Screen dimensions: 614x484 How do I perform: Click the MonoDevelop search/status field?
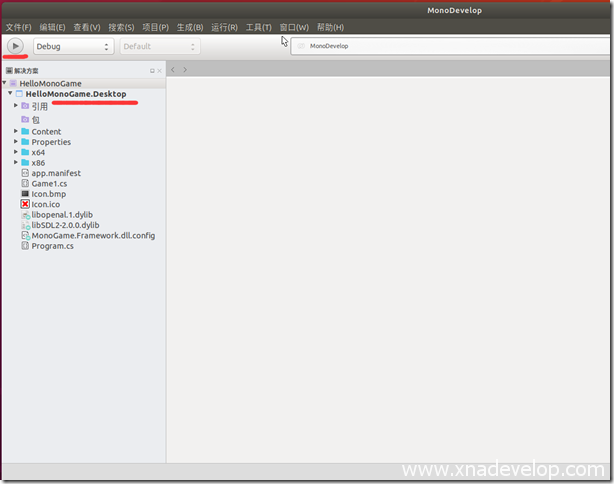pyautogui.click(x=450, y=46)
